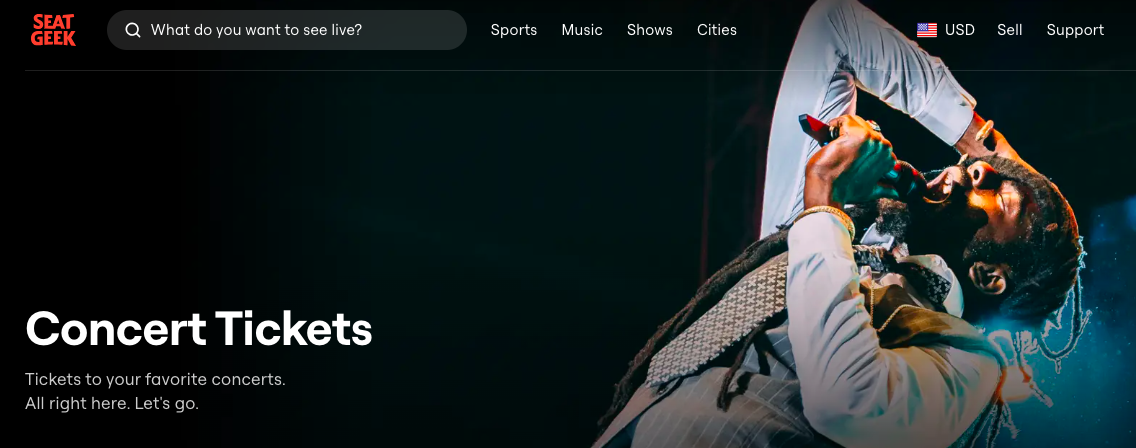Expand the Cities navigation dropdown
This screenshot has width=1136, height=448.
pyautogui.click(x=717, y=30)
